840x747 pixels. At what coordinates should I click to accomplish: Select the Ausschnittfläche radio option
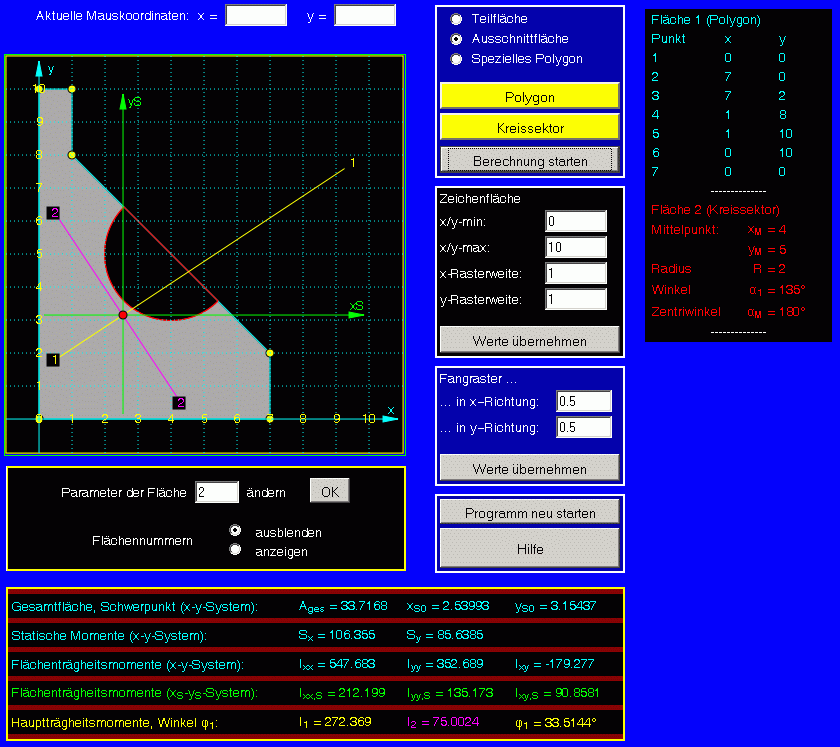click(x=457, y=39)
